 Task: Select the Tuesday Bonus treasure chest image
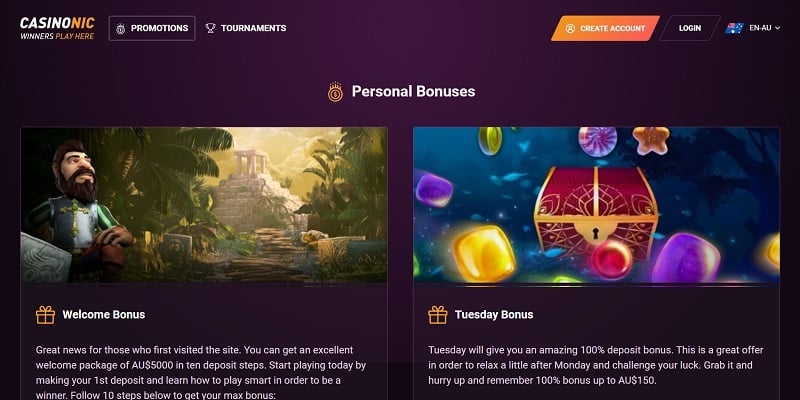(x=596, y=204)
